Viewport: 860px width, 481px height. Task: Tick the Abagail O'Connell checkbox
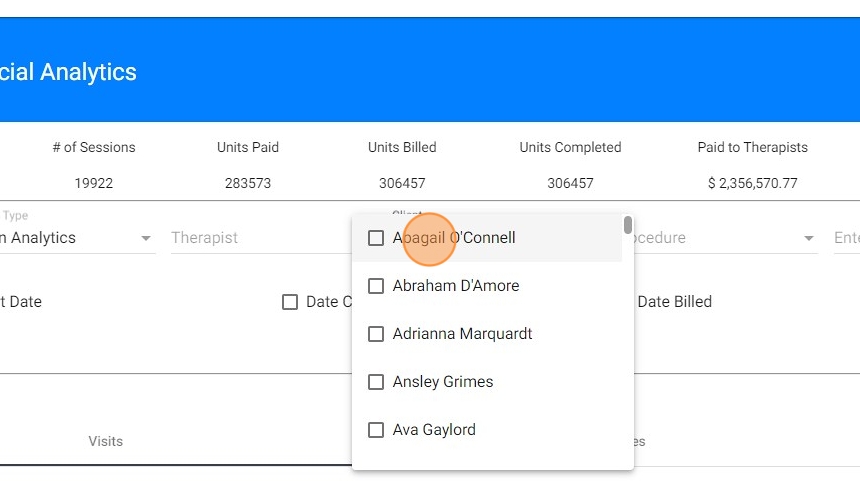(376, 238)
